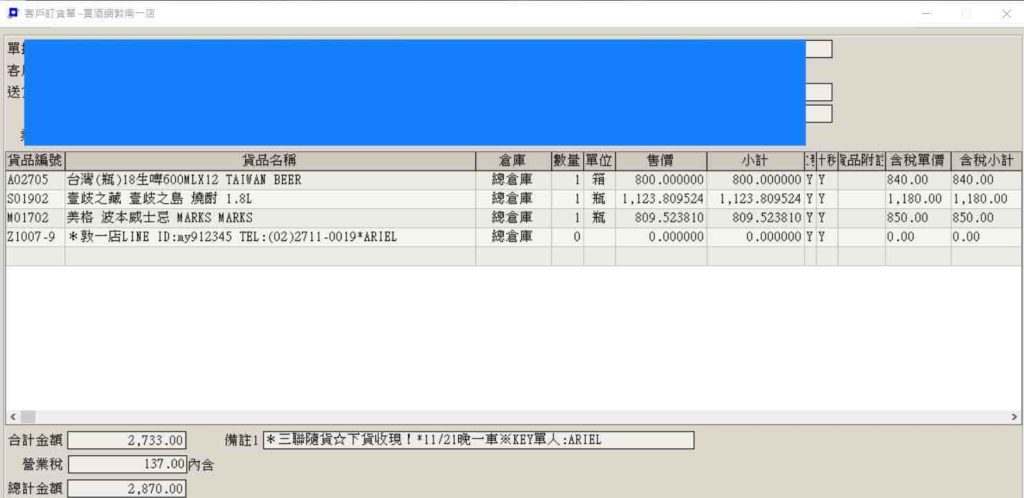Click the 單位 column header
Screen dimensions: 1024x498
pos(599,161)
